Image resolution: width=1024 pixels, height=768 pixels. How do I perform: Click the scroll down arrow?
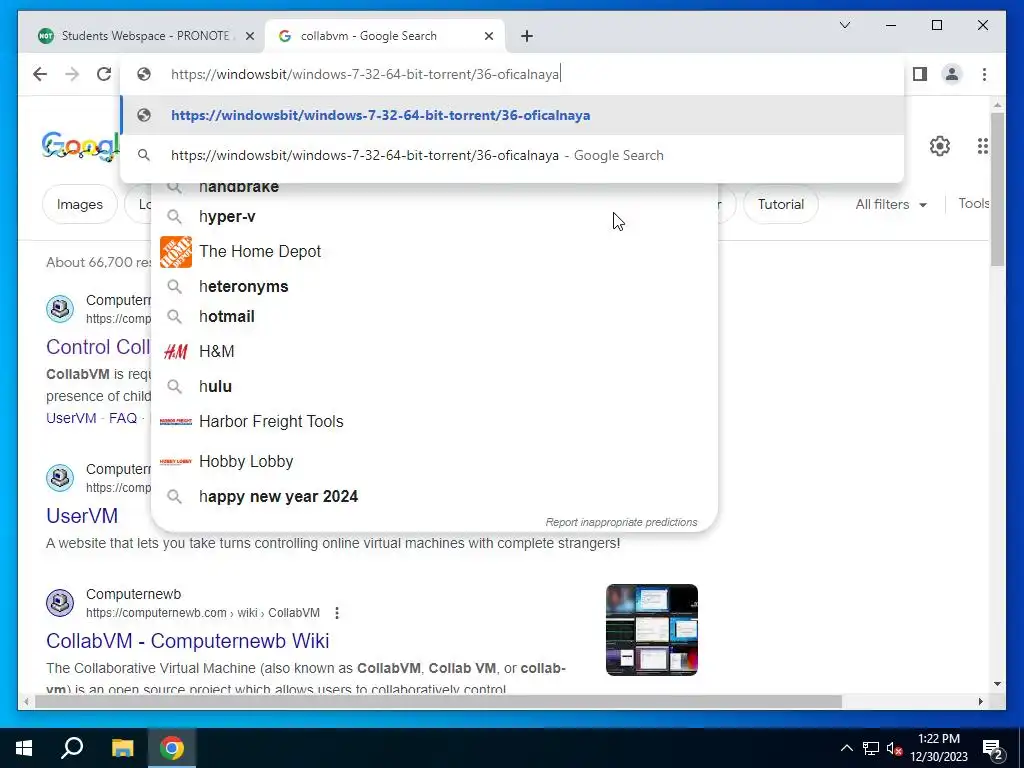tap(997, 684)
